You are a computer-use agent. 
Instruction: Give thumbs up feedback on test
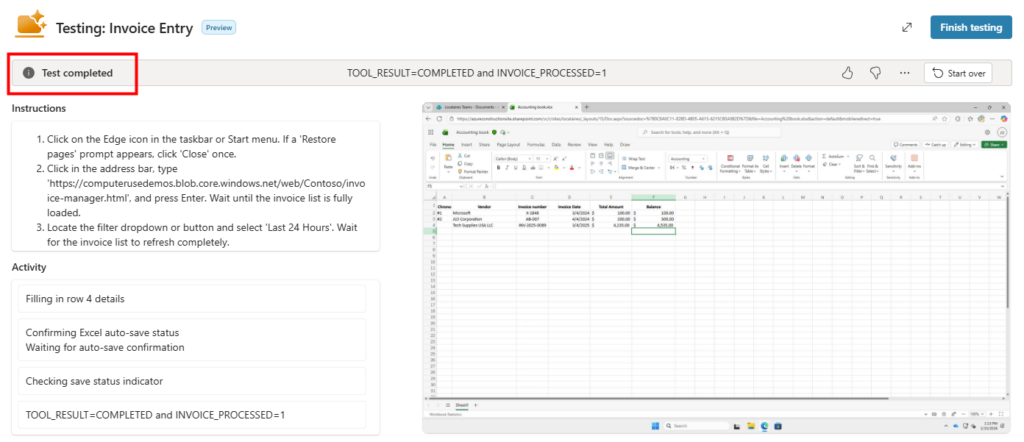pos(847,73)
